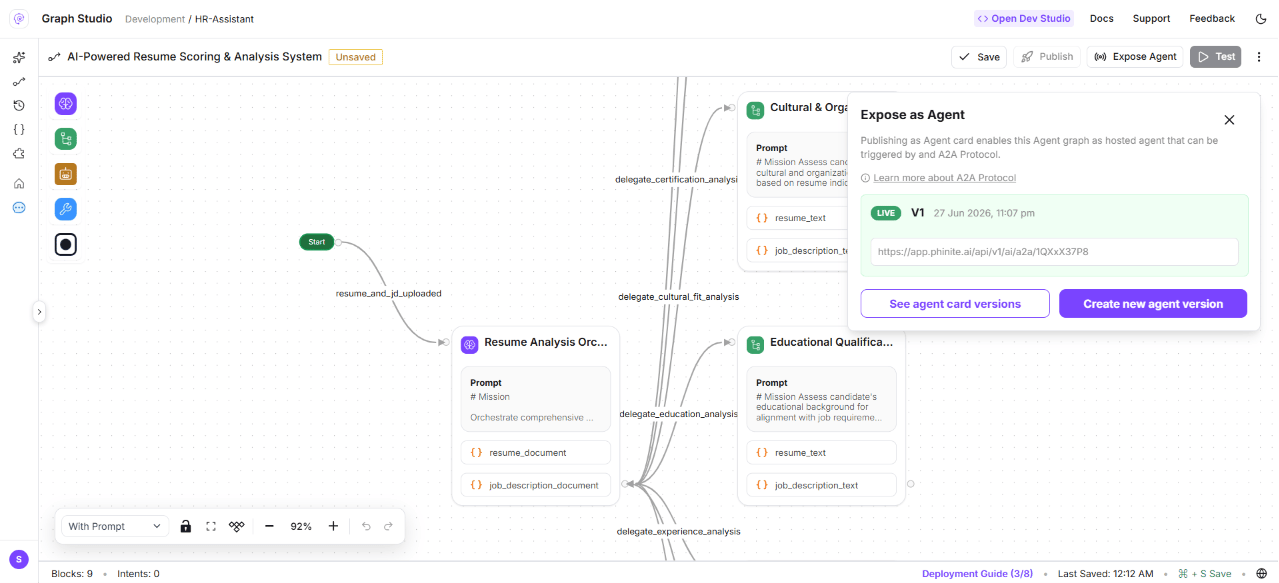Add a green tree router block
The width and height of the screenshot is (1279, 583).
click(x=66, y=139)
